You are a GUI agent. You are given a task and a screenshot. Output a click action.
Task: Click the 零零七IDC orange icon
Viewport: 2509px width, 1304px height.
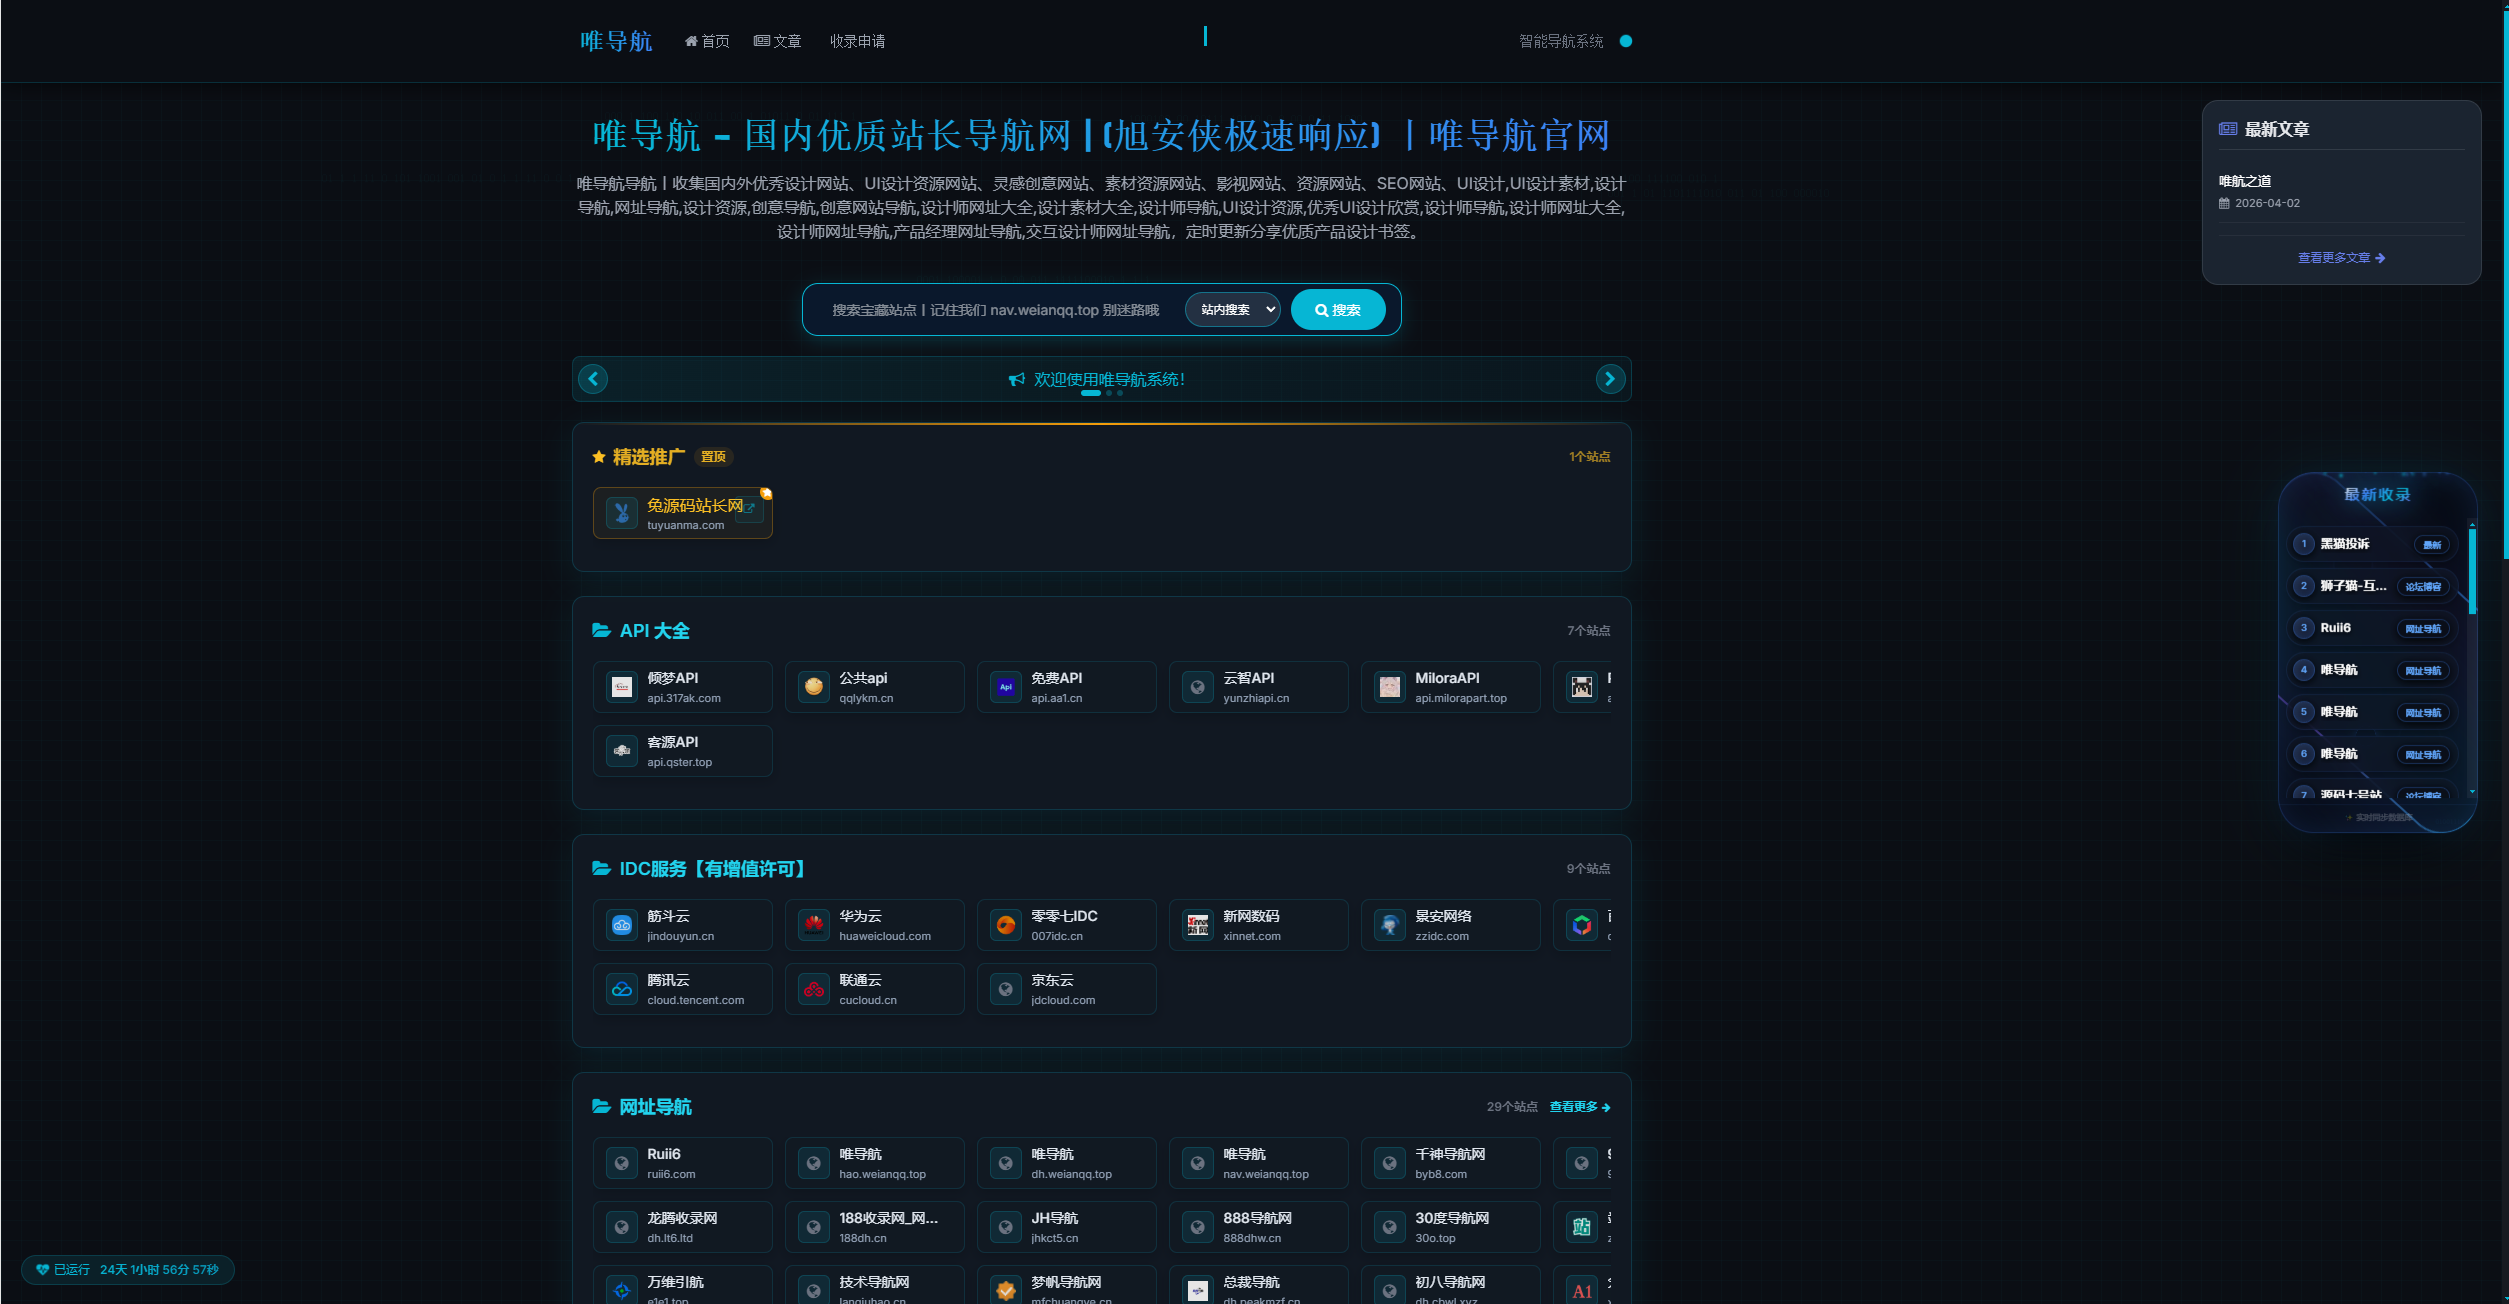click(1006, 925)
